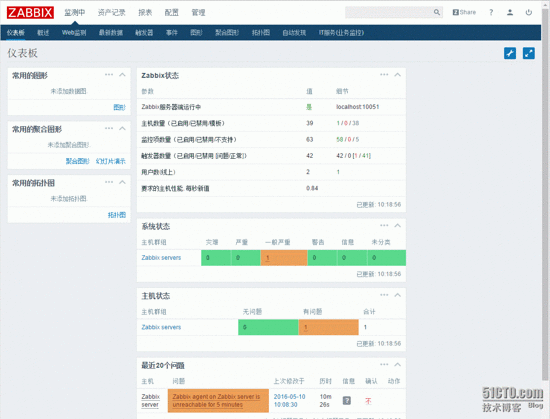The height and width of the screenshot is (419, 550).
Task: Open the 监测中 top menu
Action: (x=75, y=13)
